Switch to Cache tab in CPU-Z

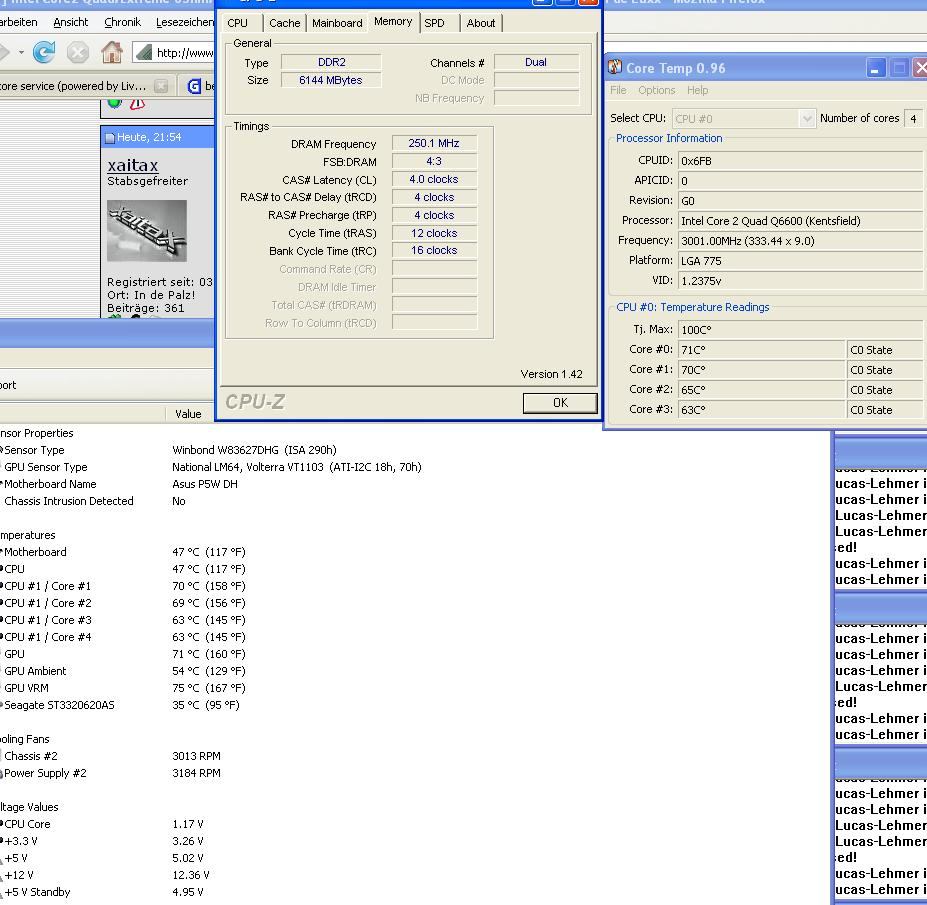pos(285,23)
